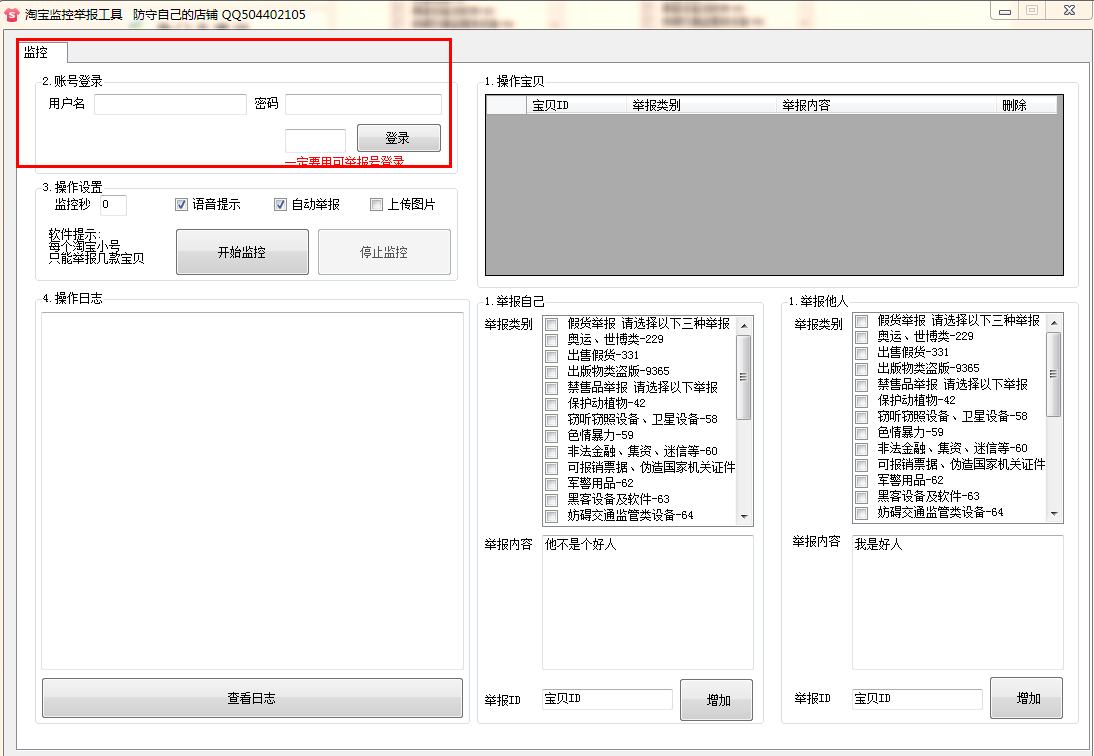Check 可报销票据 in 举报自己 list
1094x756 pixels.
[552, 469]
